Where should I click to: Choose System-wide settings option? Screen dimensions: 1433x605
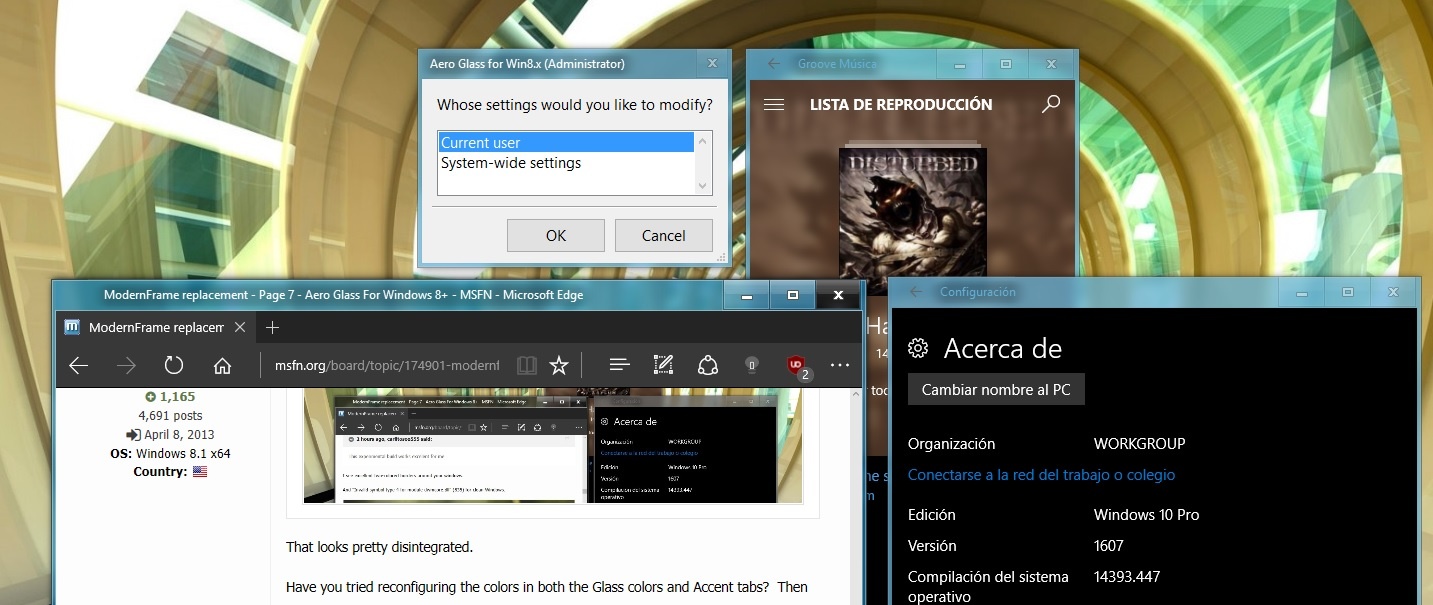(x=511, y=163)
